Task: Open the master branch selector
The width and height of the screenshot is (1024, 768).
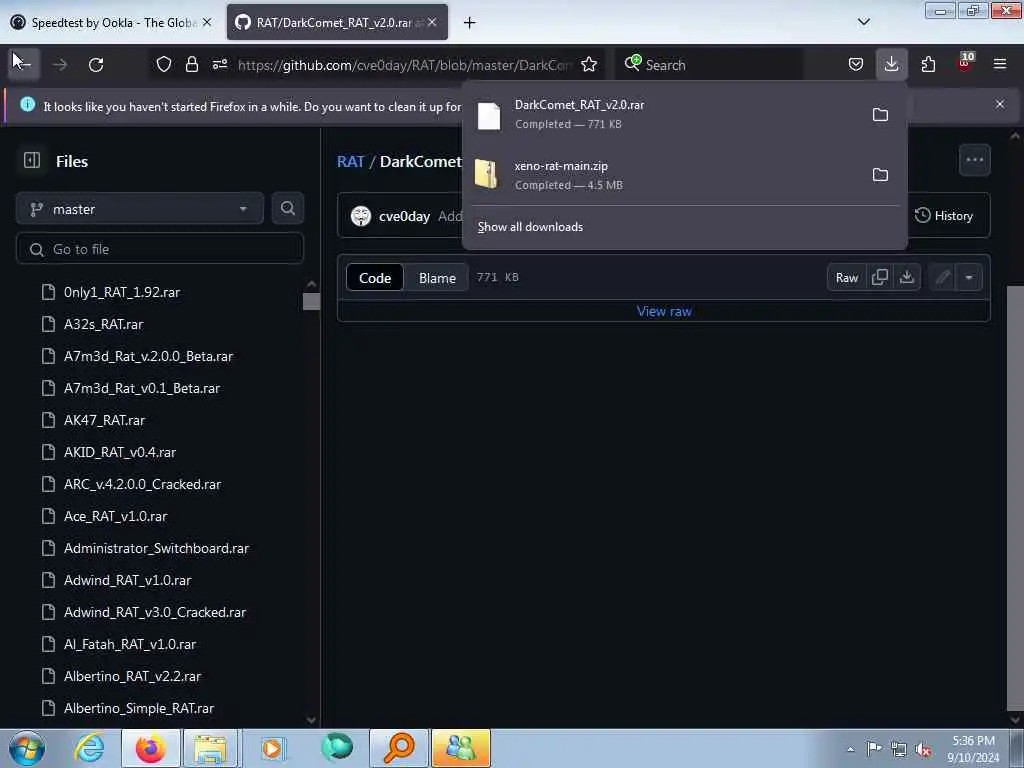Action: coord(140,209)
